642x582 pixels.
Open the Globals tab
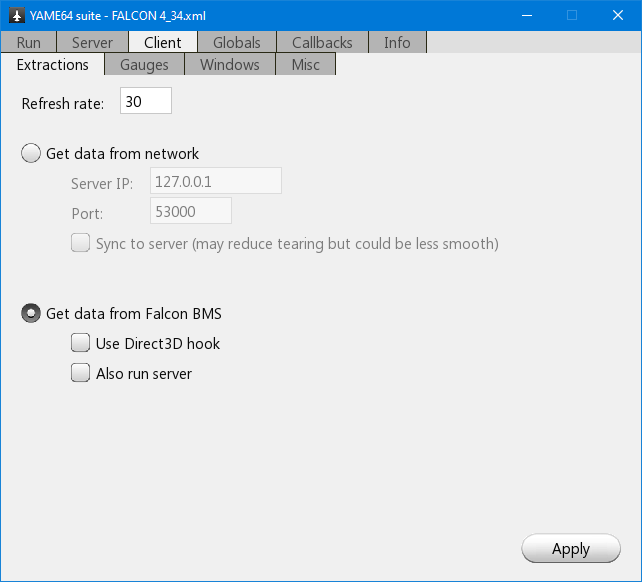click(237, 42)
